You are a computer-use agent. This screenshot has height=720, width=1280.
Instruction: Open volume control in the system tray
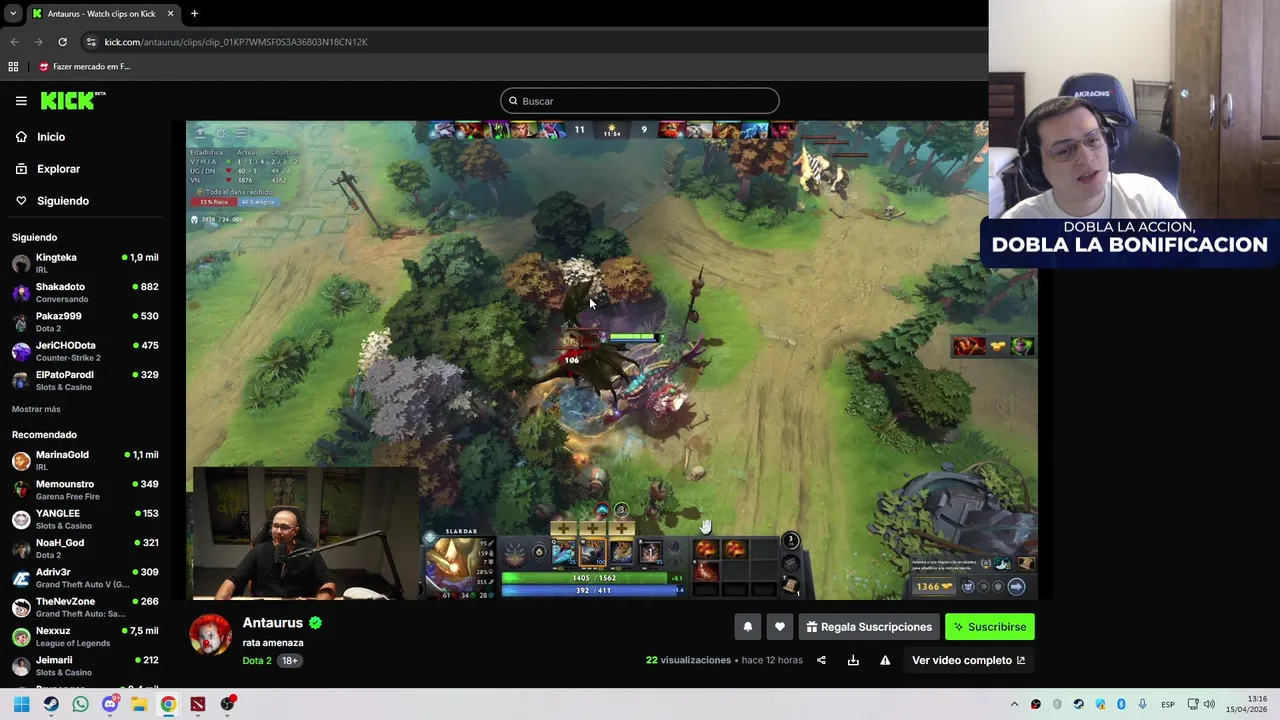click(1209, 705)
